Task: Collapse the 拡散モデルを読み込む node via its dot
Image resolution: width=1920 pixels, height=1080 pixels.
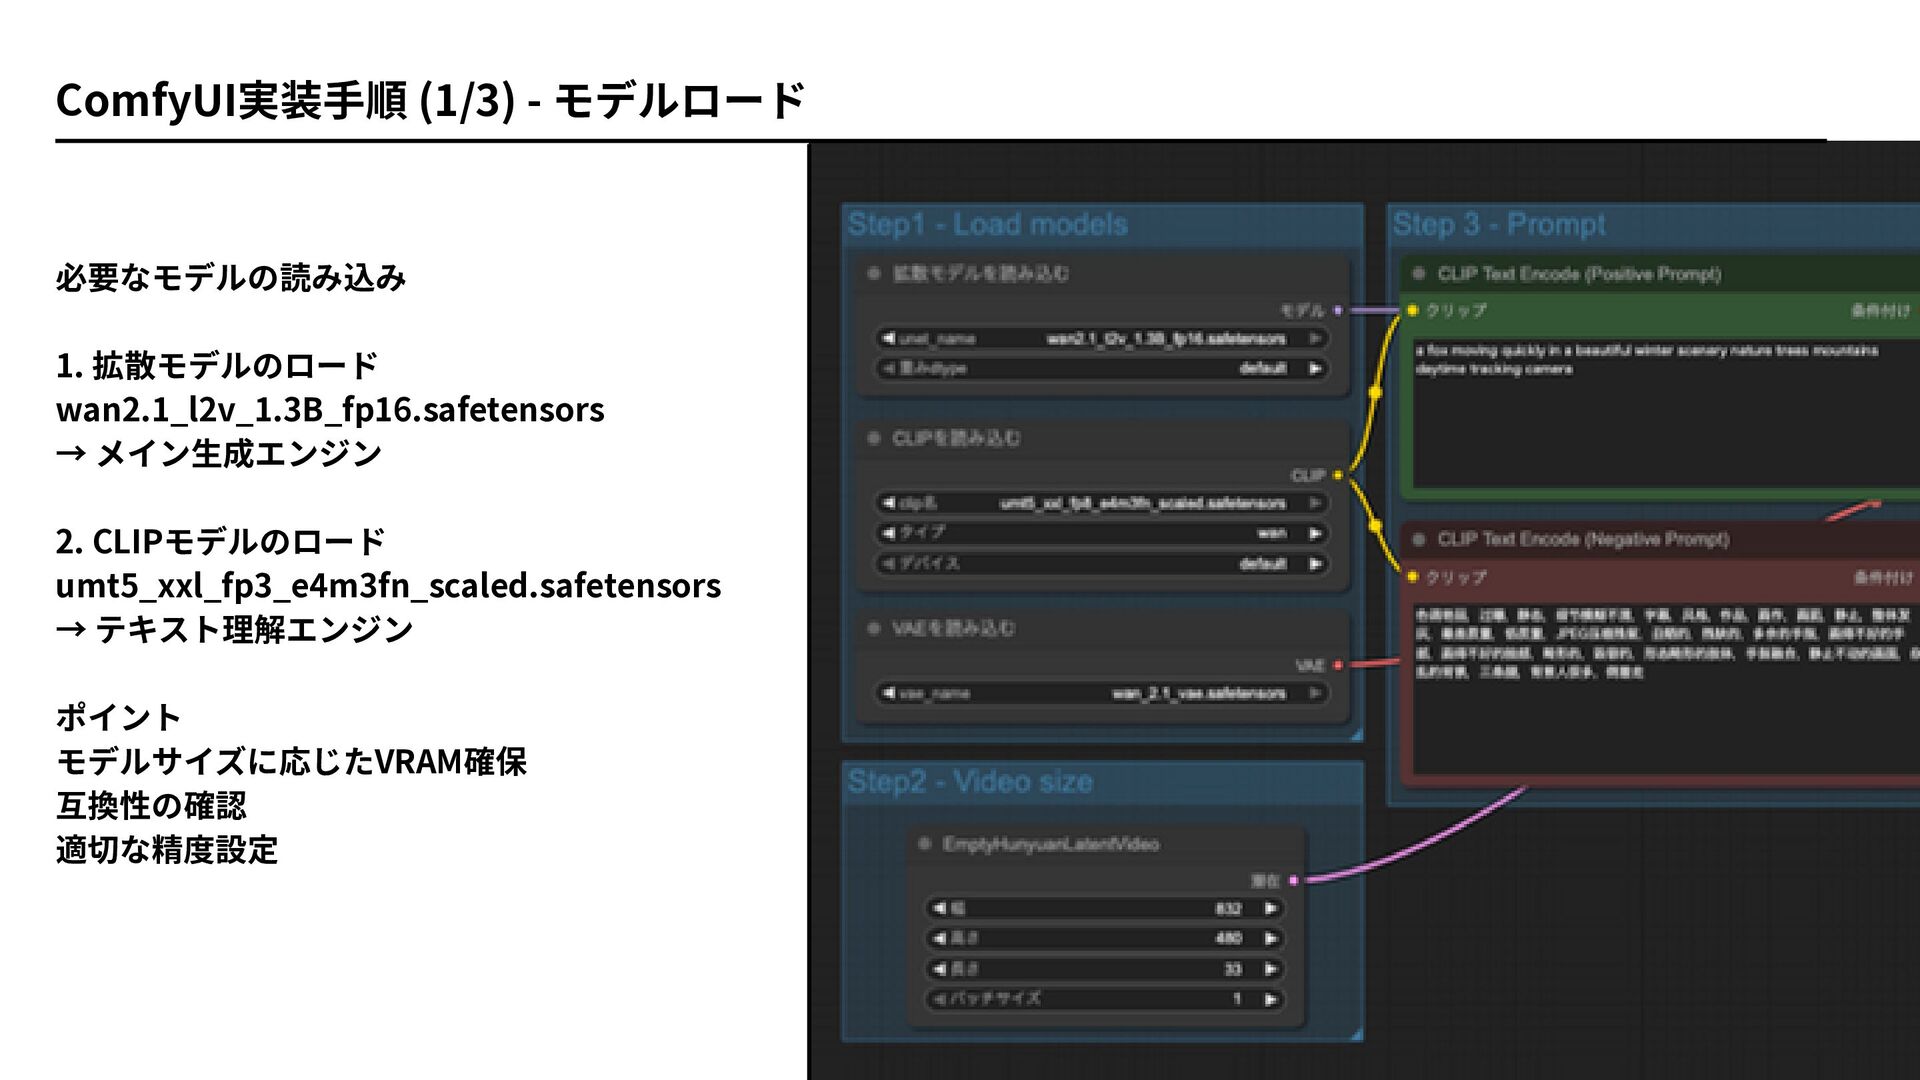Action: point(875,273)
